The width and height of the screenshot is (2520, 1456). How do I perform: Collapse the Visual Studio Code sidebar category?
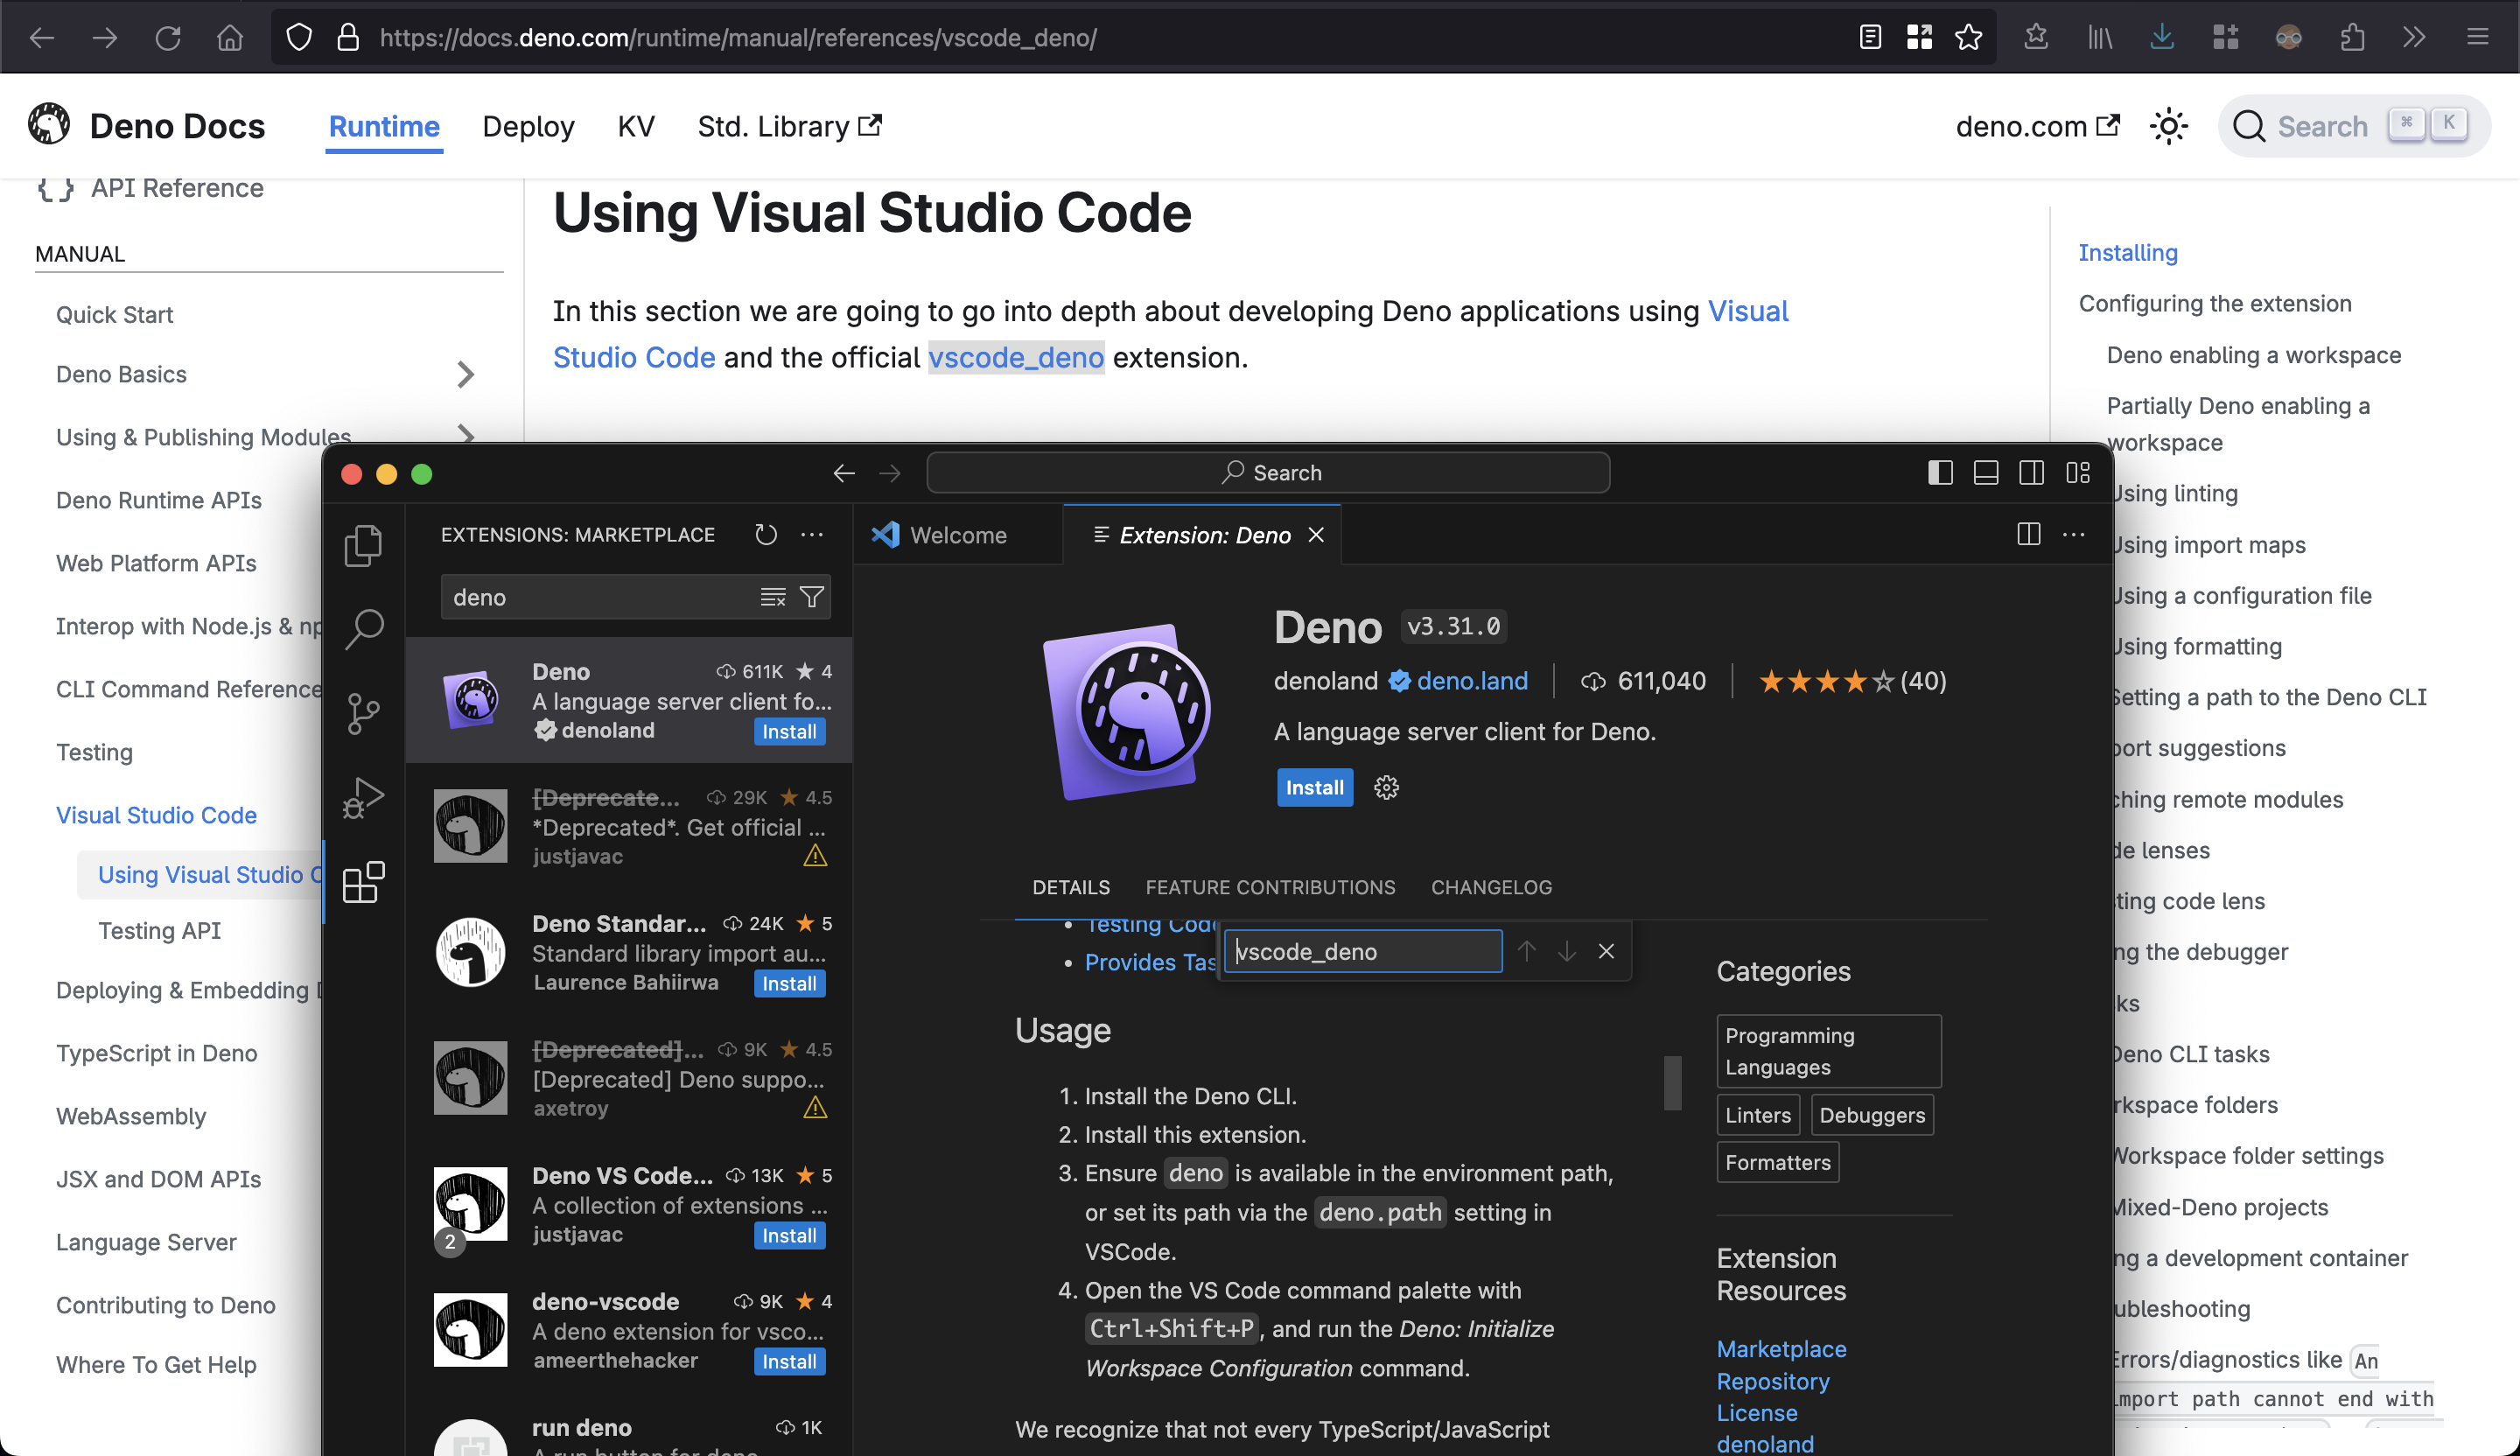[x=156, y=815]
